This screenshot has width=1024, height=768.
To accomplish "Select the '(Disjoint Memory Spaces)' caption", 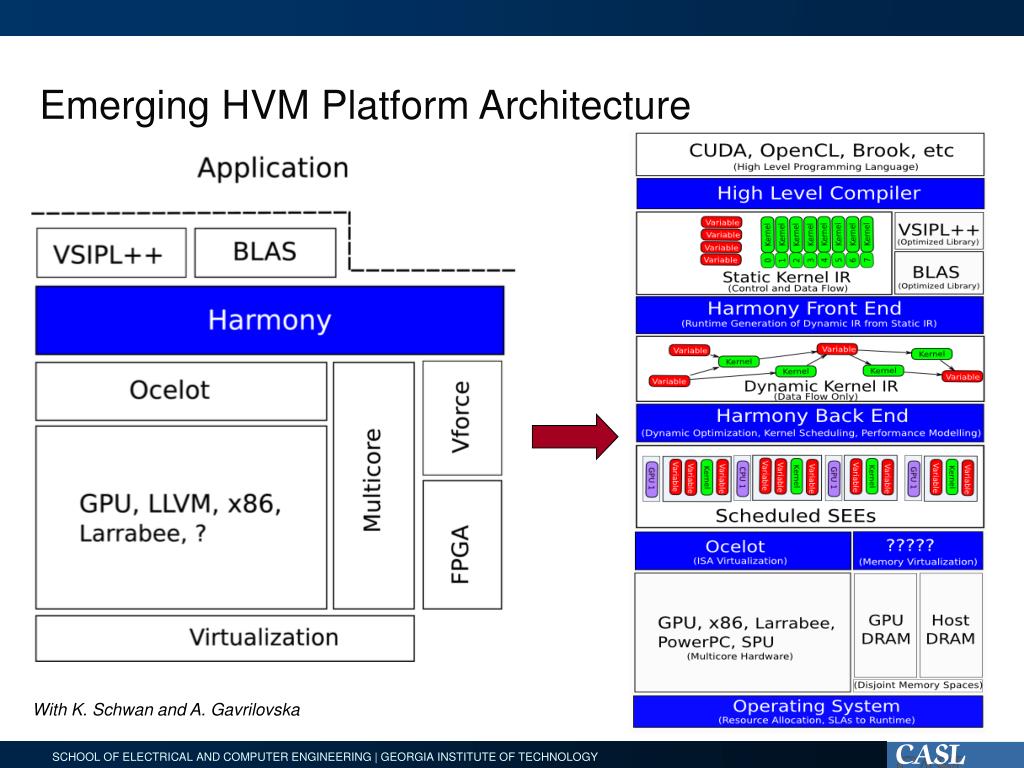I will [x=918, y=685].
